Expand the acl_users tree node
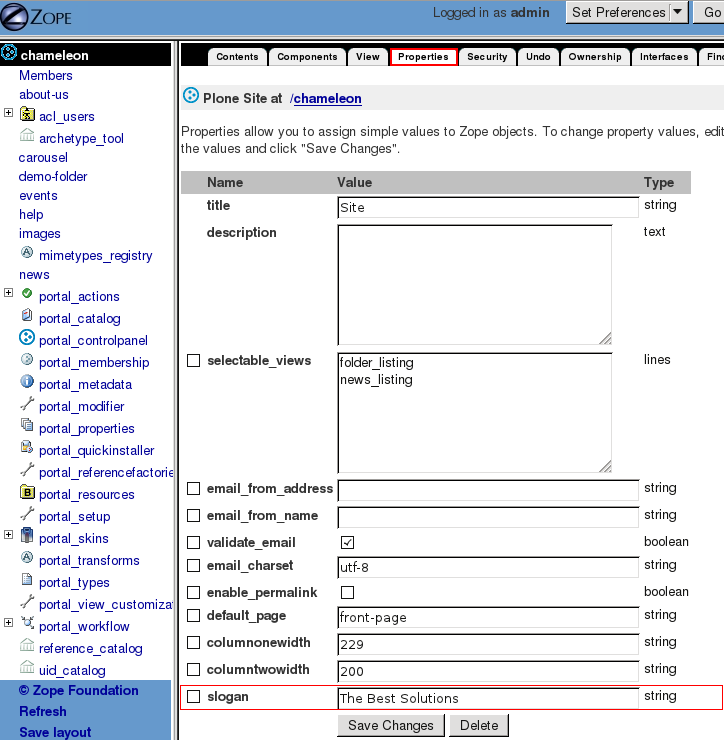 8,112
